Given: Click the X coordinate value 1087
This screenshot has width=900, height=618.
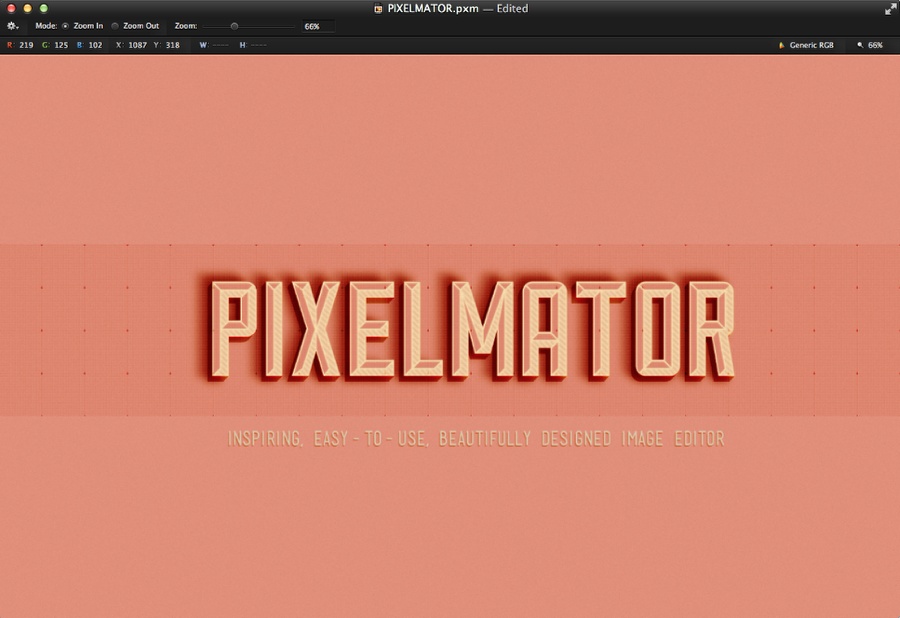Looking at the screenshot, I should click(138, 45).
